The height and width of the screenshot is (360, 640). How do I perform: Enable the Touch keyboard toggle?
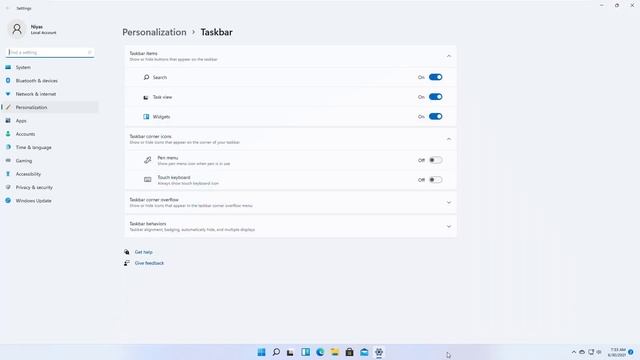click(436, 180)
